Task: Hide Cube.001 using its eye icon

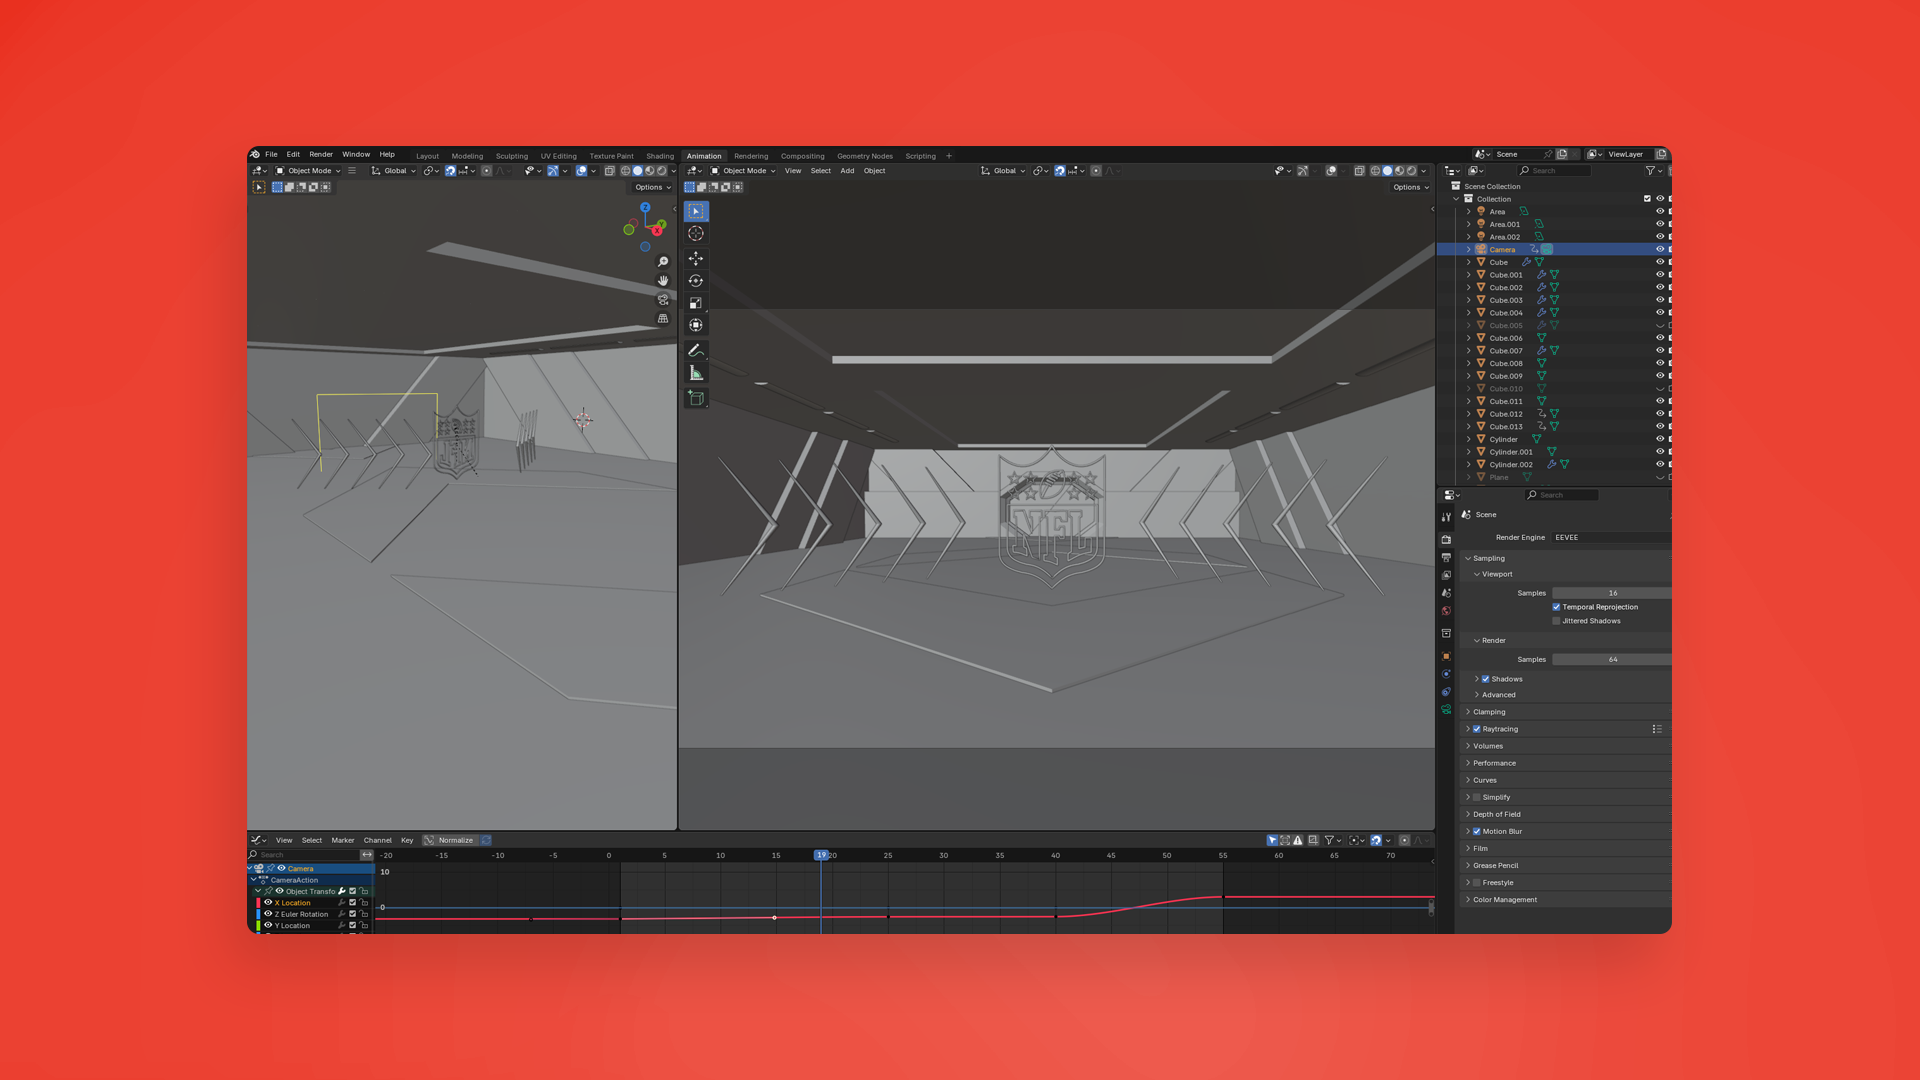Action: pos(1660,275)
